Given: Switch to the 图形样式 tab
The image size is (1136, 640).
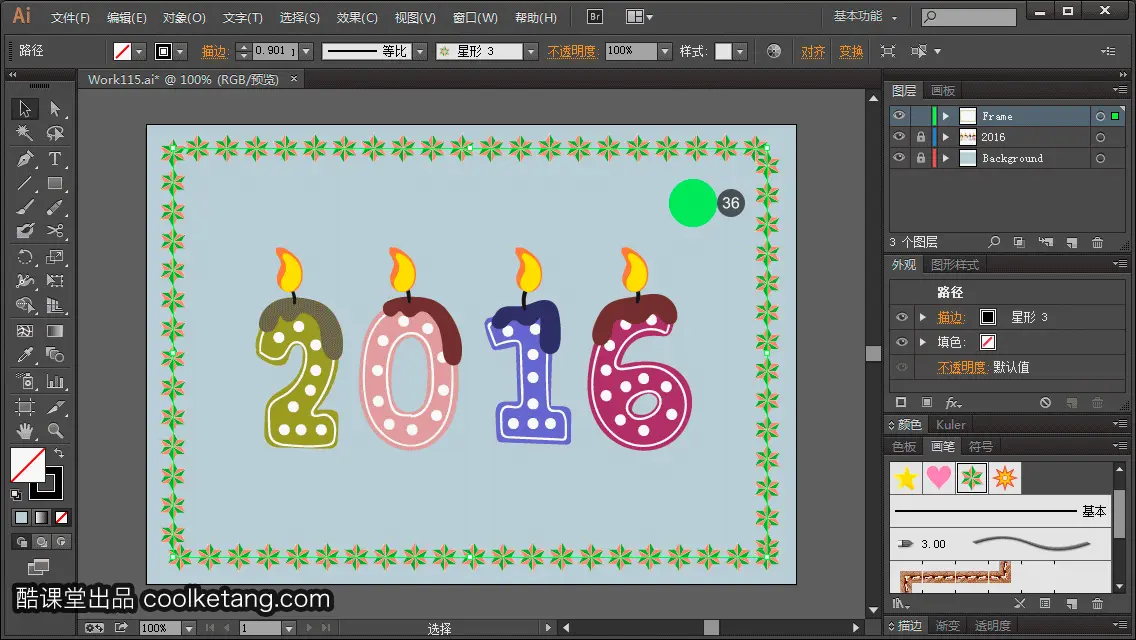Looking at the screenshot, I should coord(955,265).
